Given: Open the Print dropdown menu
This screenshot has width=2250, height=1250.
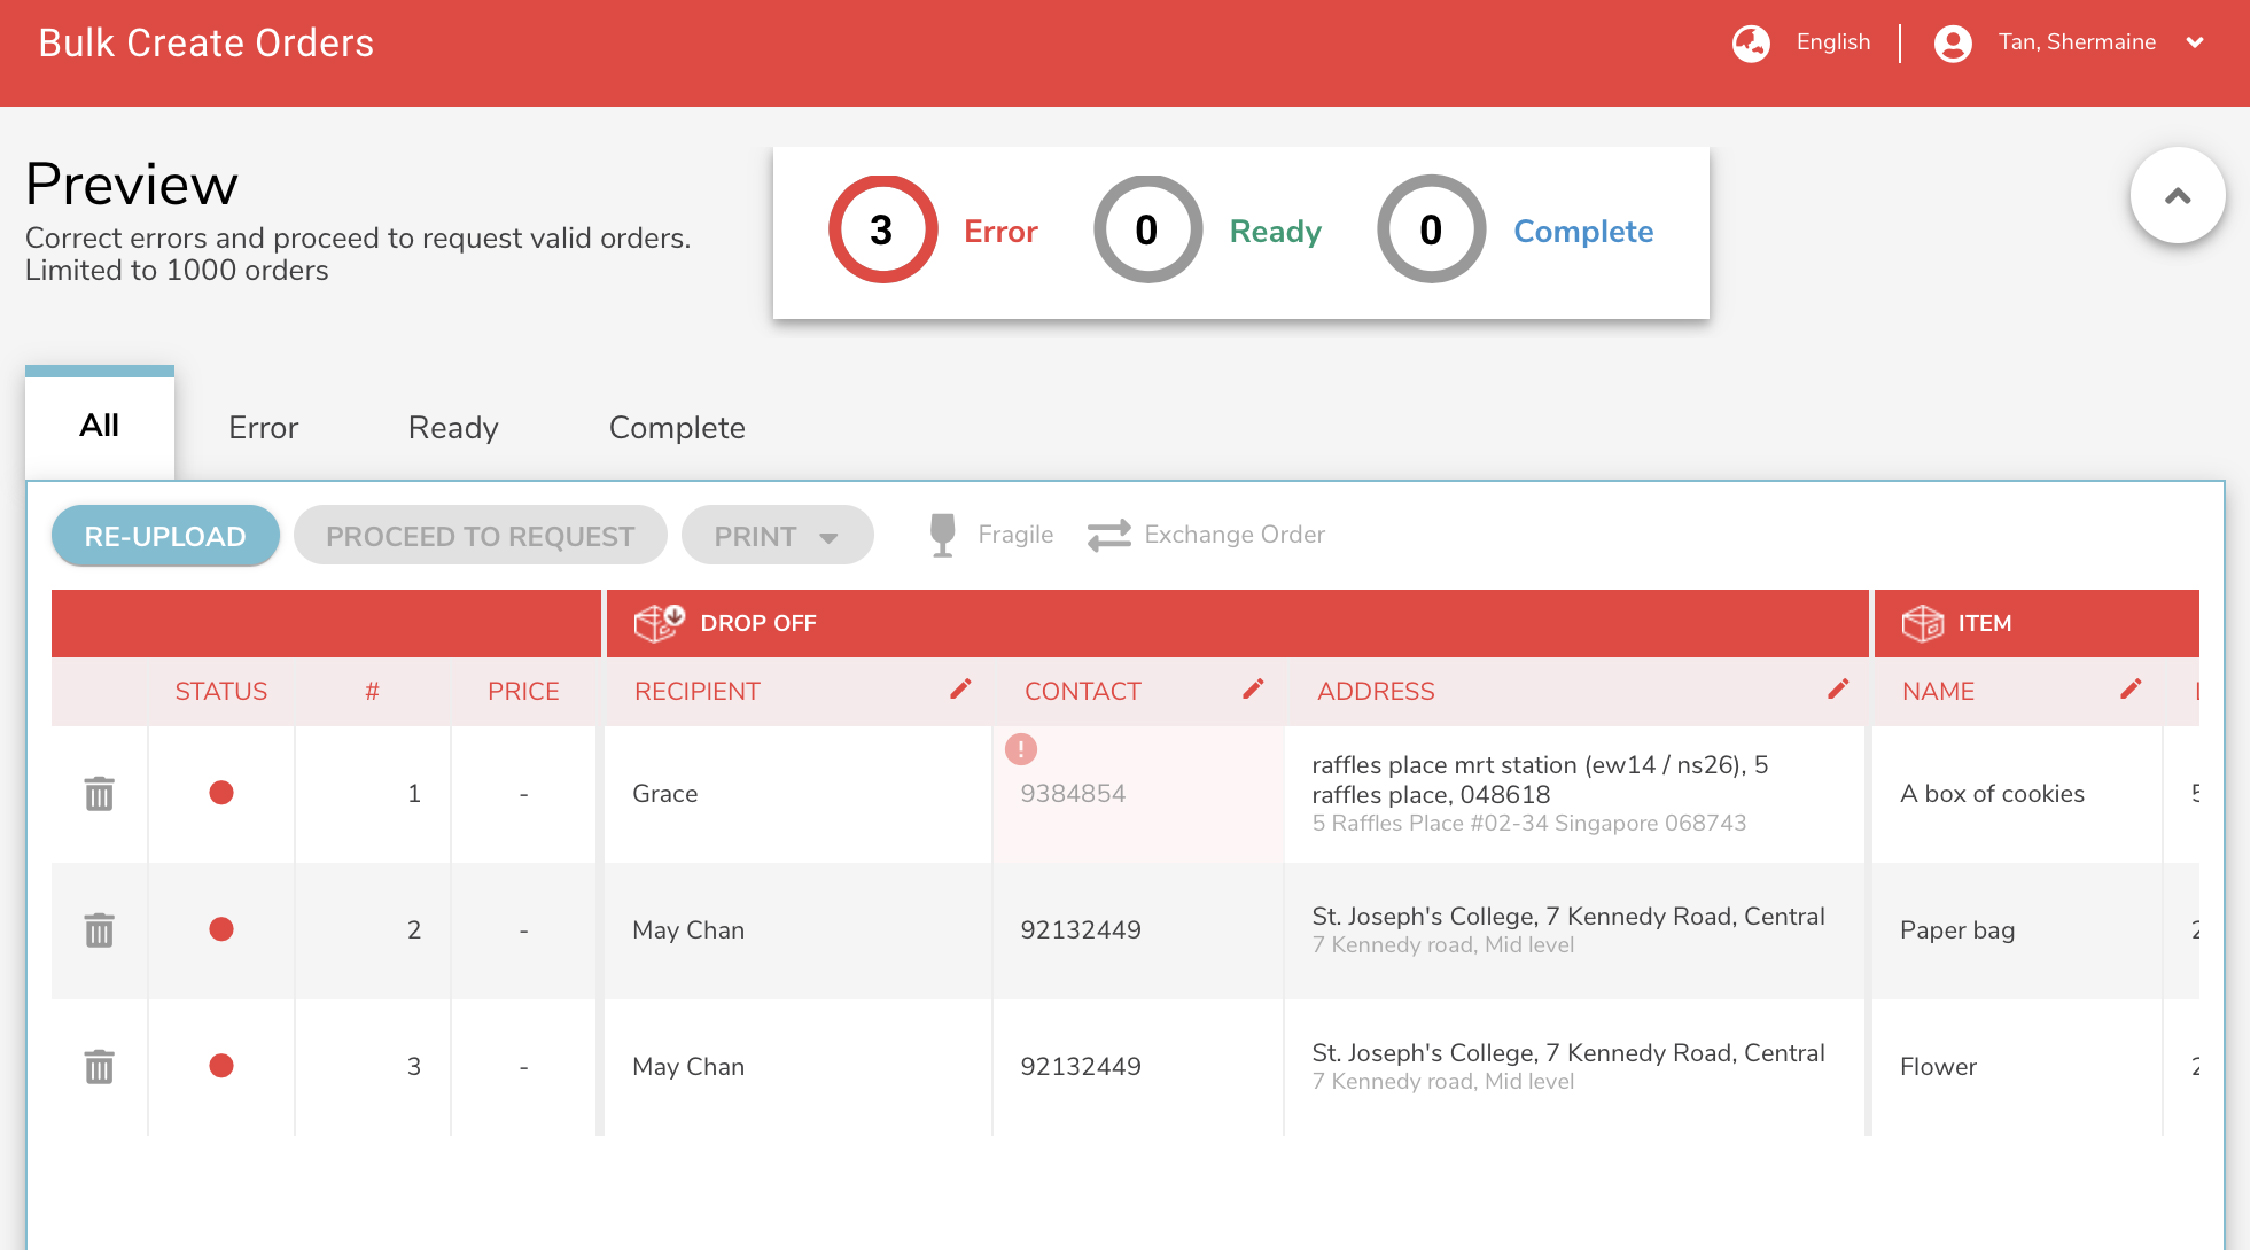Looking at the screenshot, I should 777,536.
